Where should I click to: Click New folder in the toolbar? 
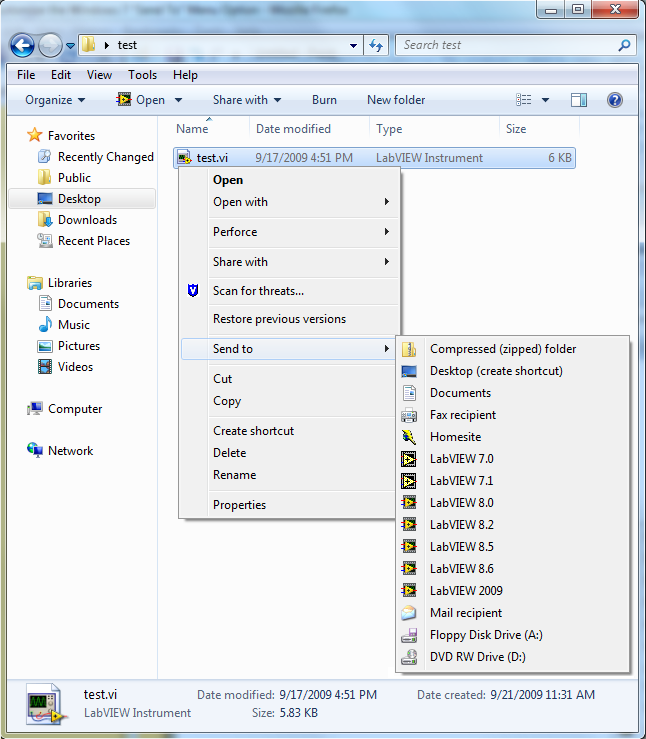[396, 100]
